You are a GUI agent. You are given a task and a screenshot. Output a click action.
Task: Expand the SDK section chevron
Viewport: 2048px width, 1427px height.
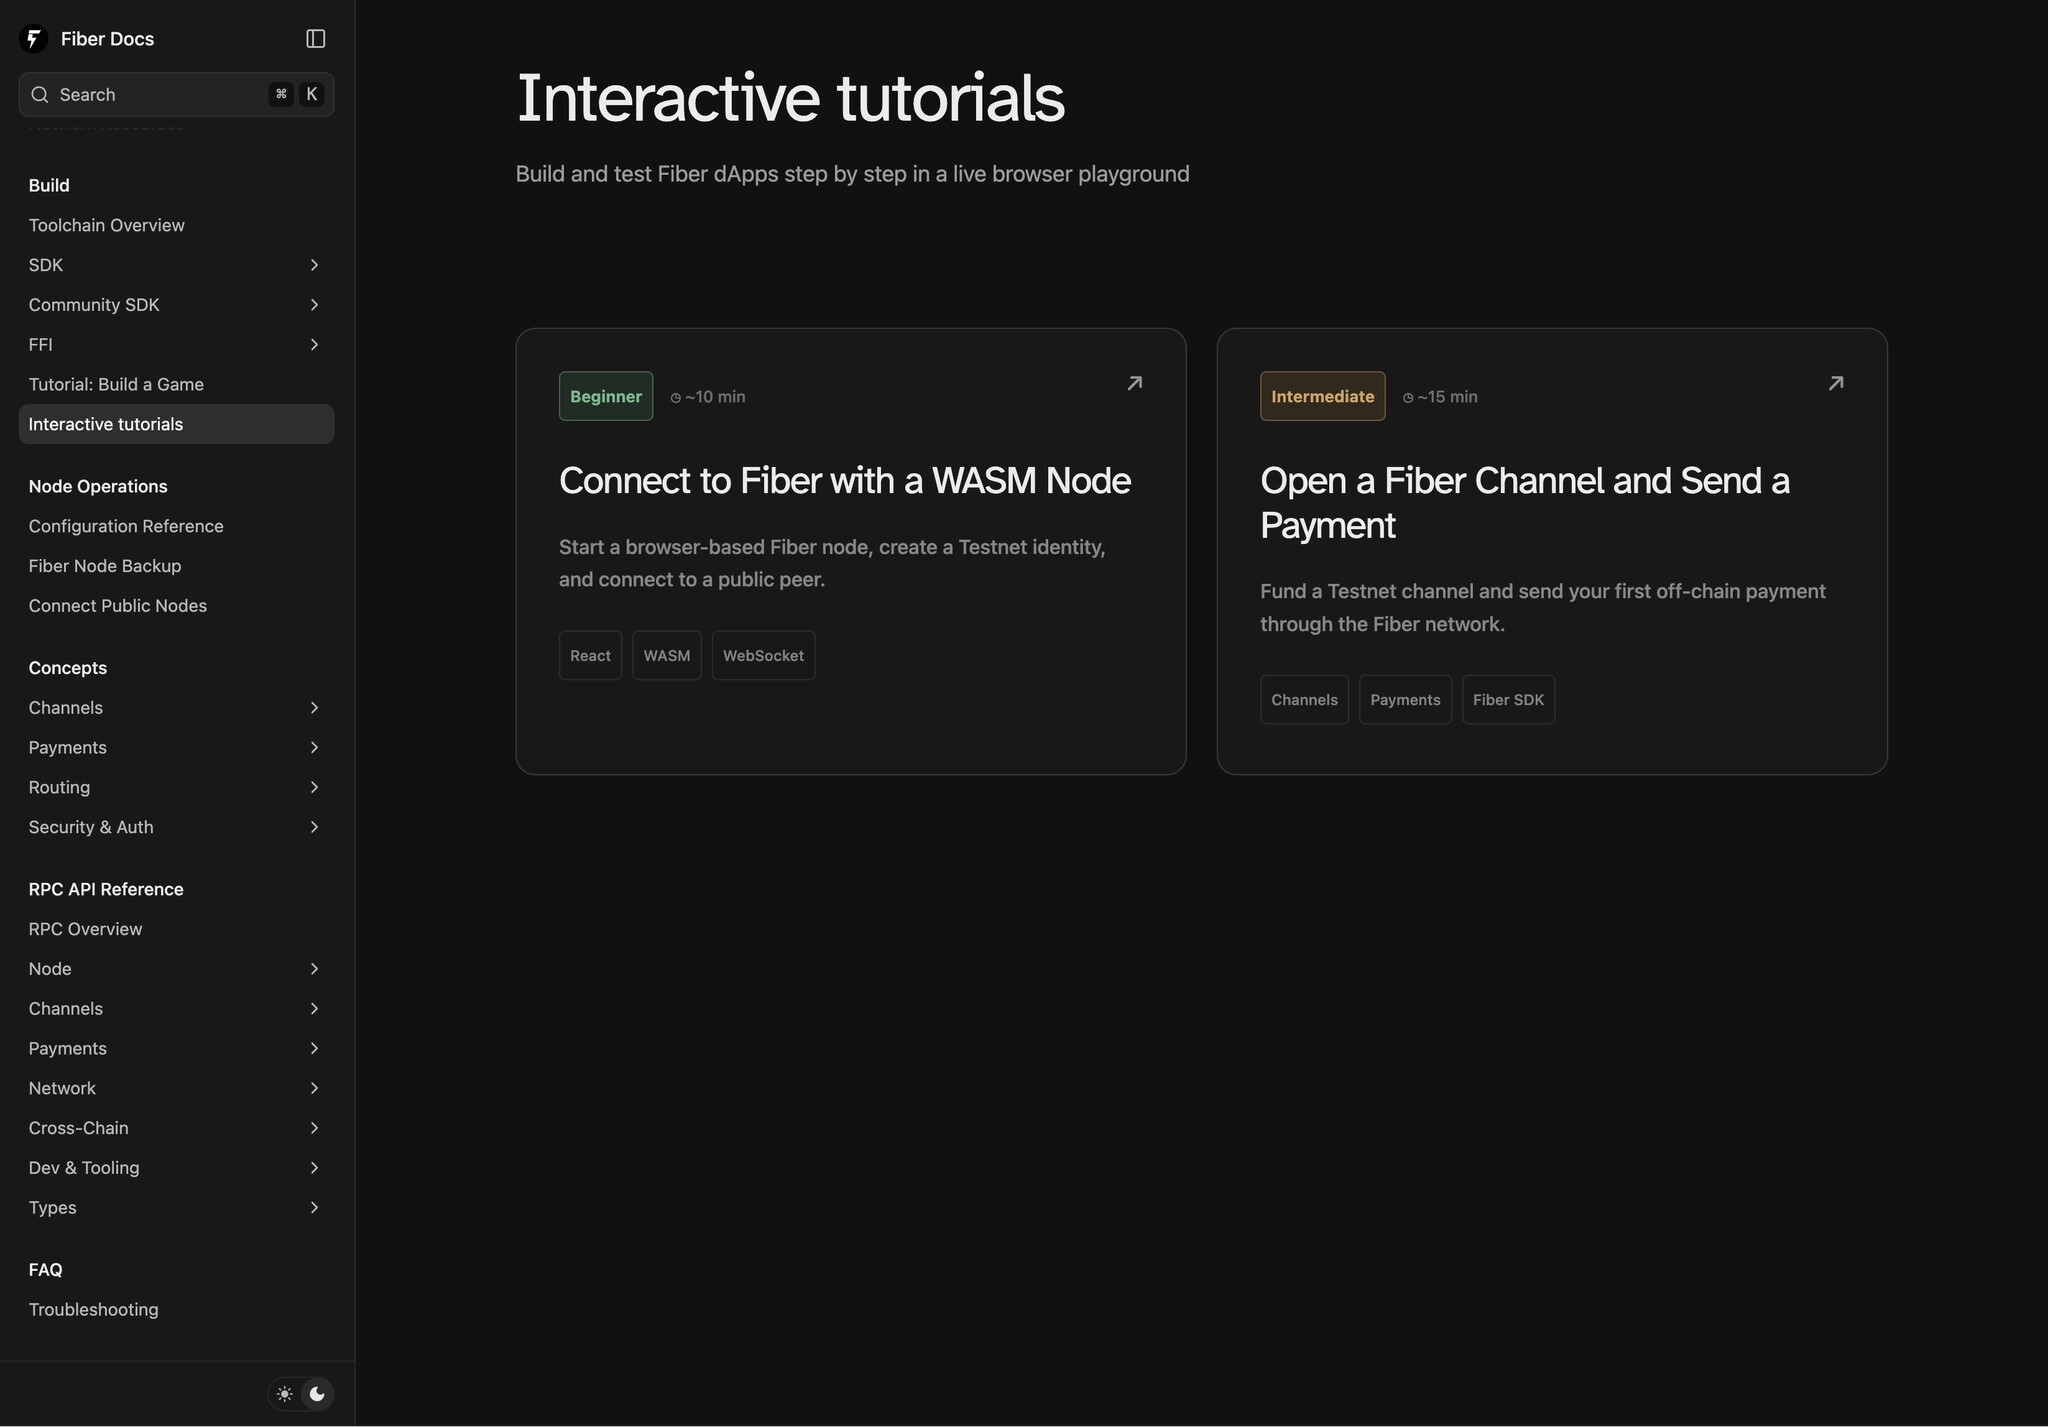[x=314, y=265]
